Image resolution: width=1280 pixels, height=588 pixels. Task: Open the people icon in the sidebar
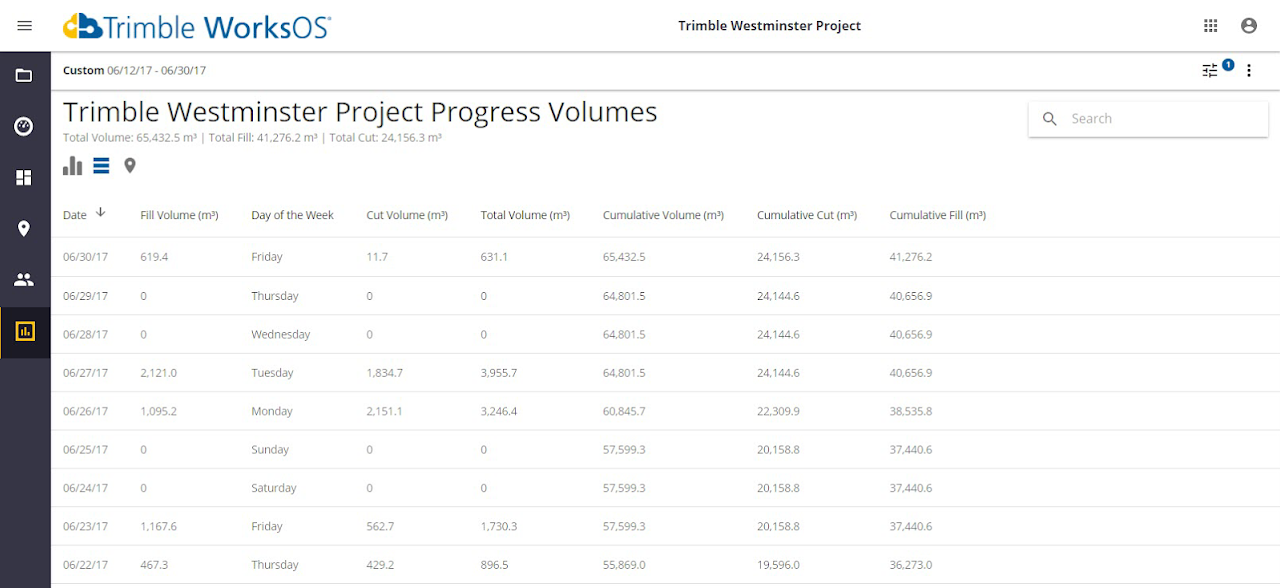[x=24, y=280]
